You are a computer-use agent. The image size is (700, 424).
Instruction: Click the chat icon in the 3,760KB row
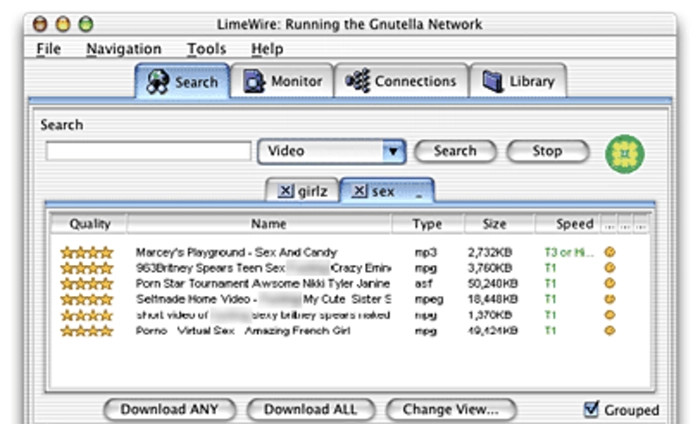click(610, 268)
